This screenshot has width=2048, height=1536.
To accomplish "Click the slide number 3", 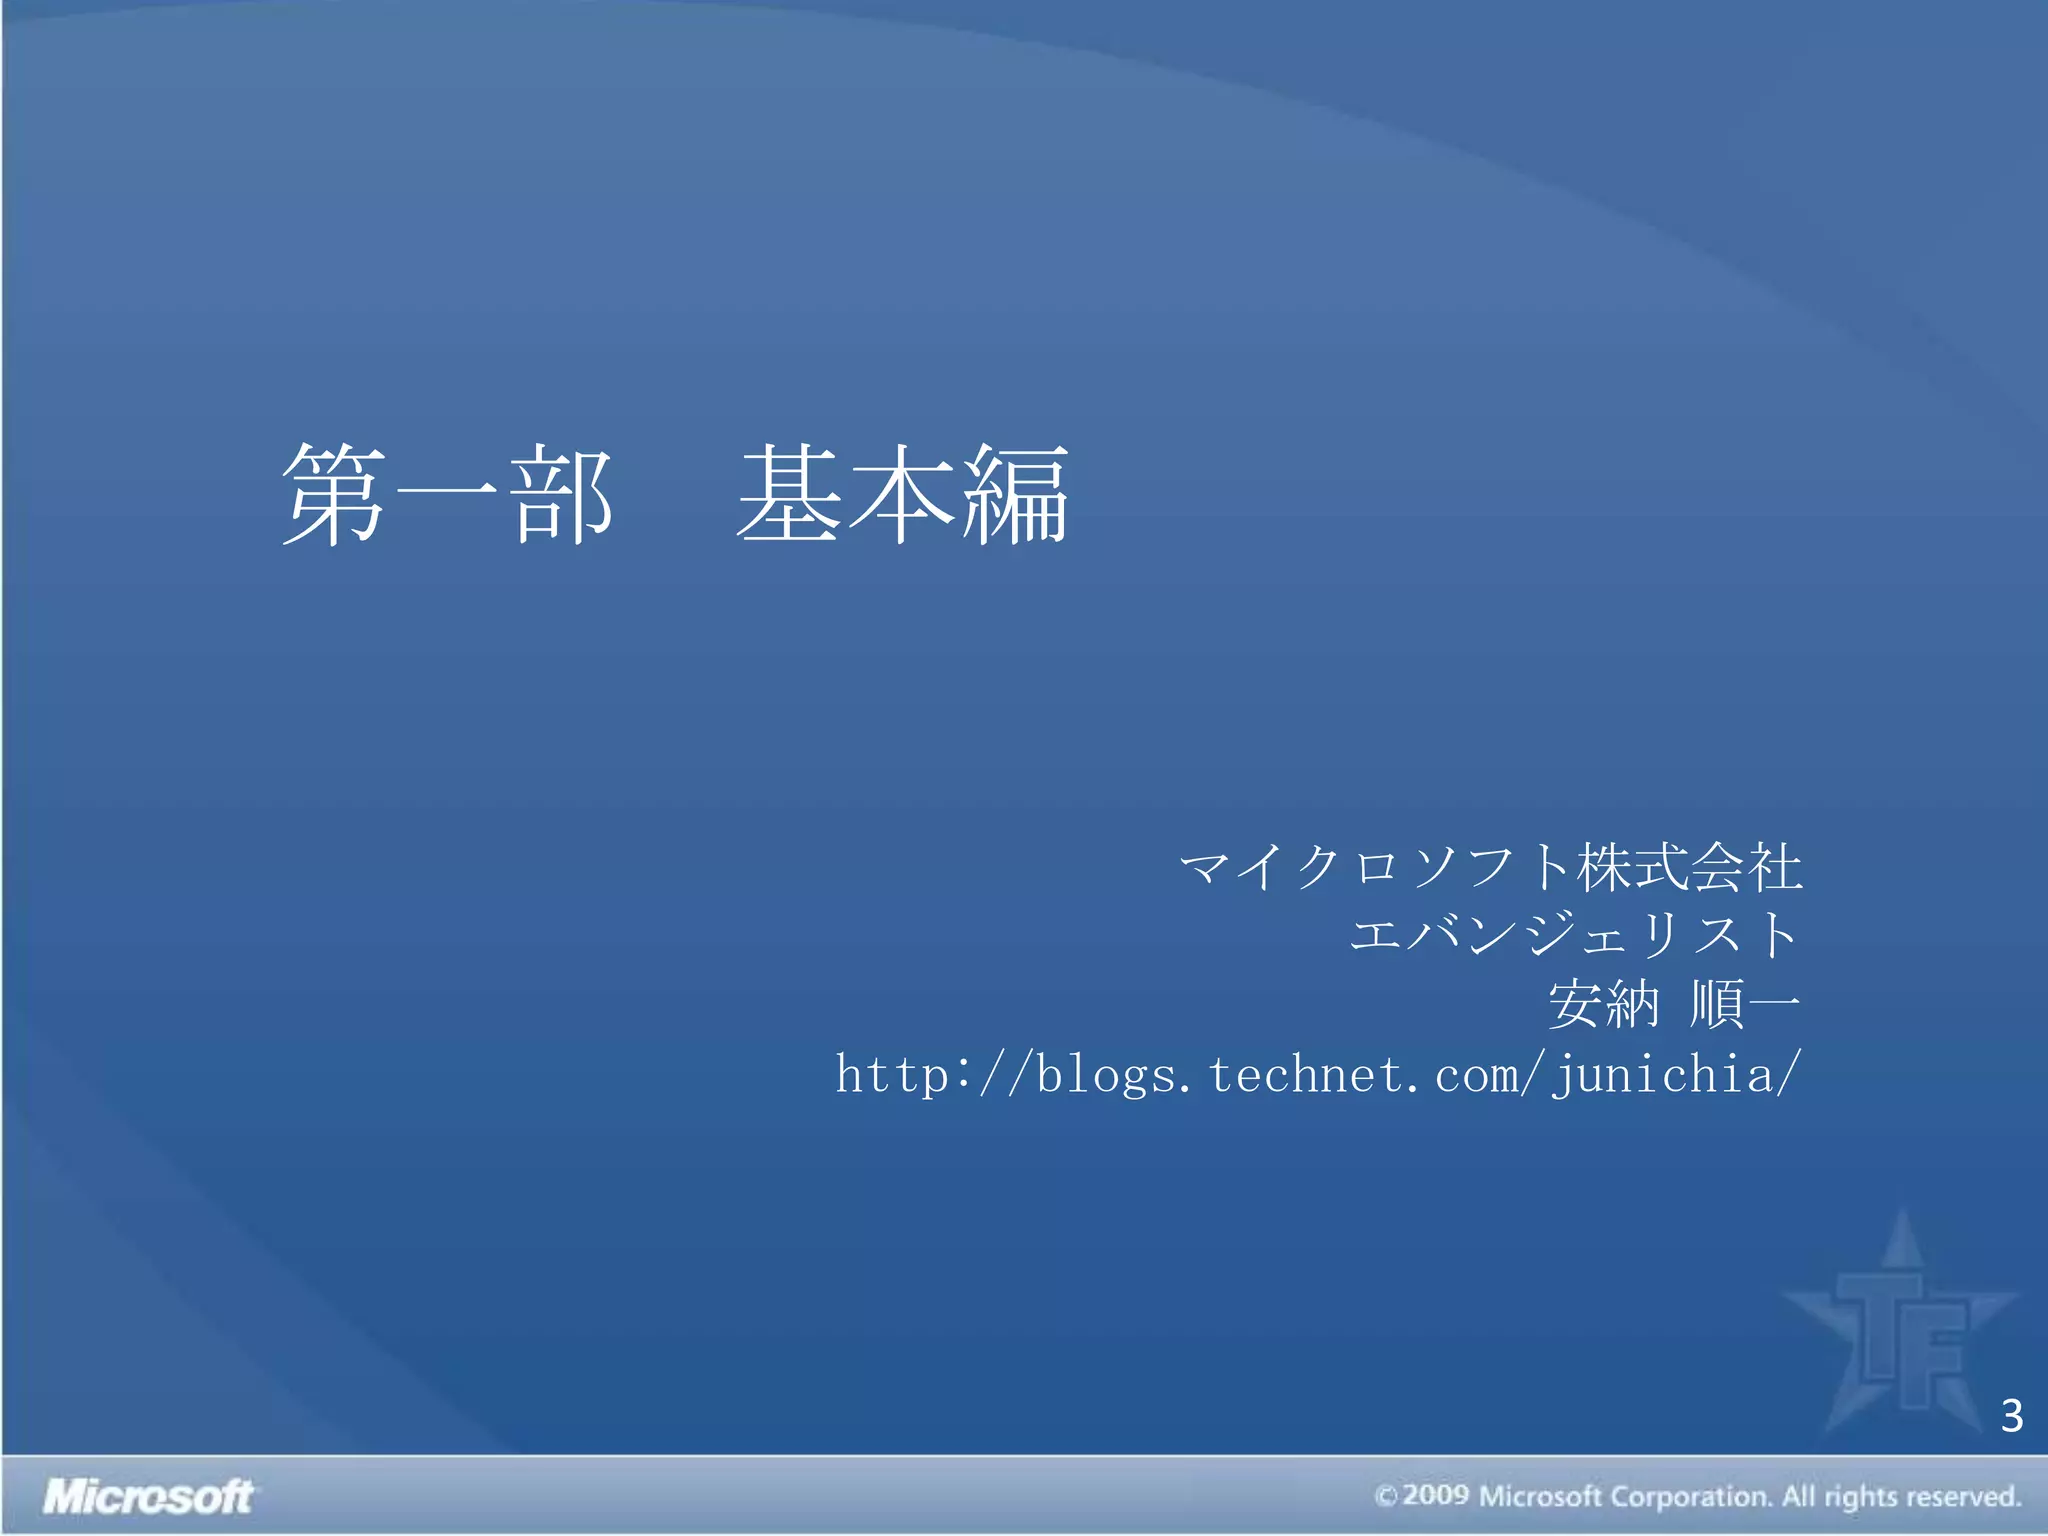I will pos(2012,1416).
